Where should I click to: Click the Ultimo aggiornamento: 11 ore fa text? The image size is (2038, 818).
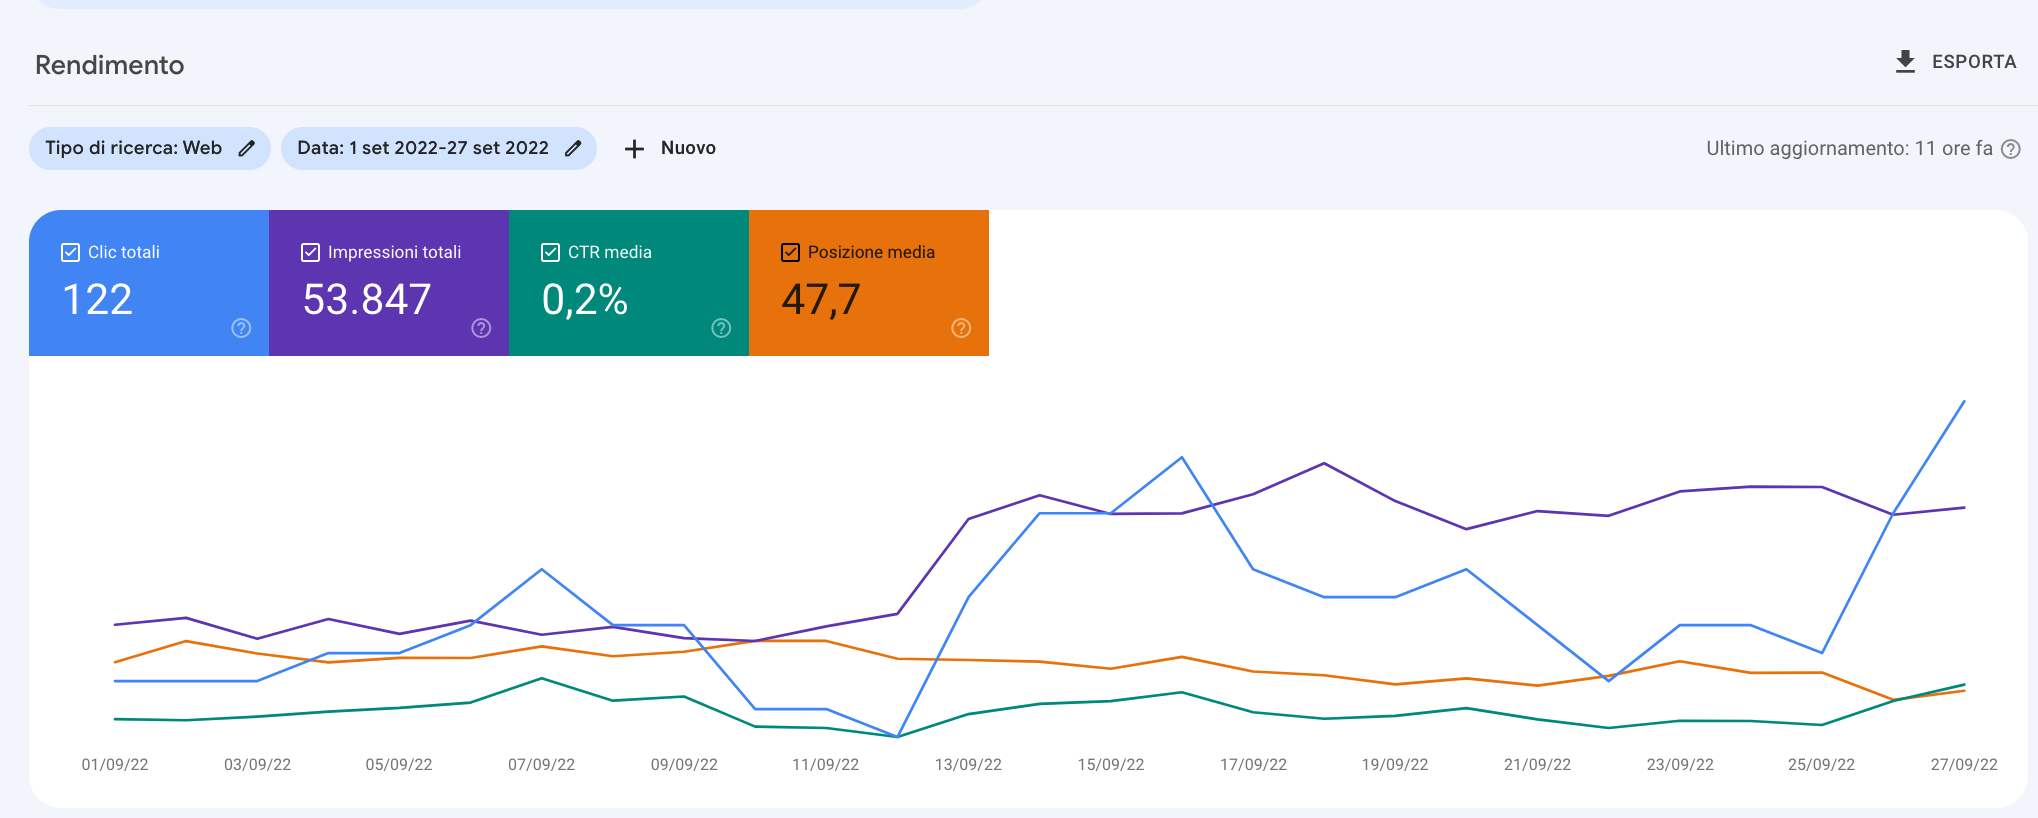pos(1849,148)
